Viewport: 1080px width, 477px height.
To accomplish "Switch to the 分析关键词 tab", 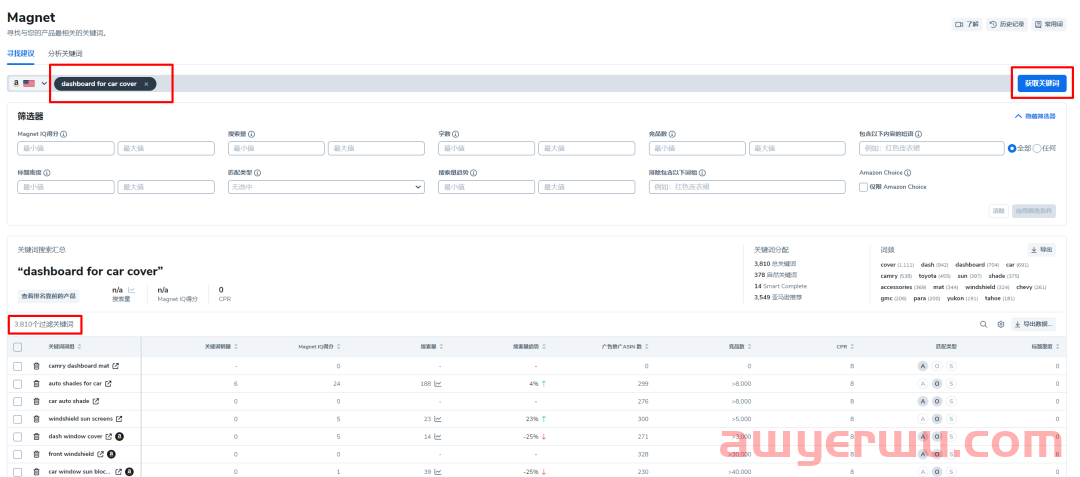I will [x=65, y=53].
